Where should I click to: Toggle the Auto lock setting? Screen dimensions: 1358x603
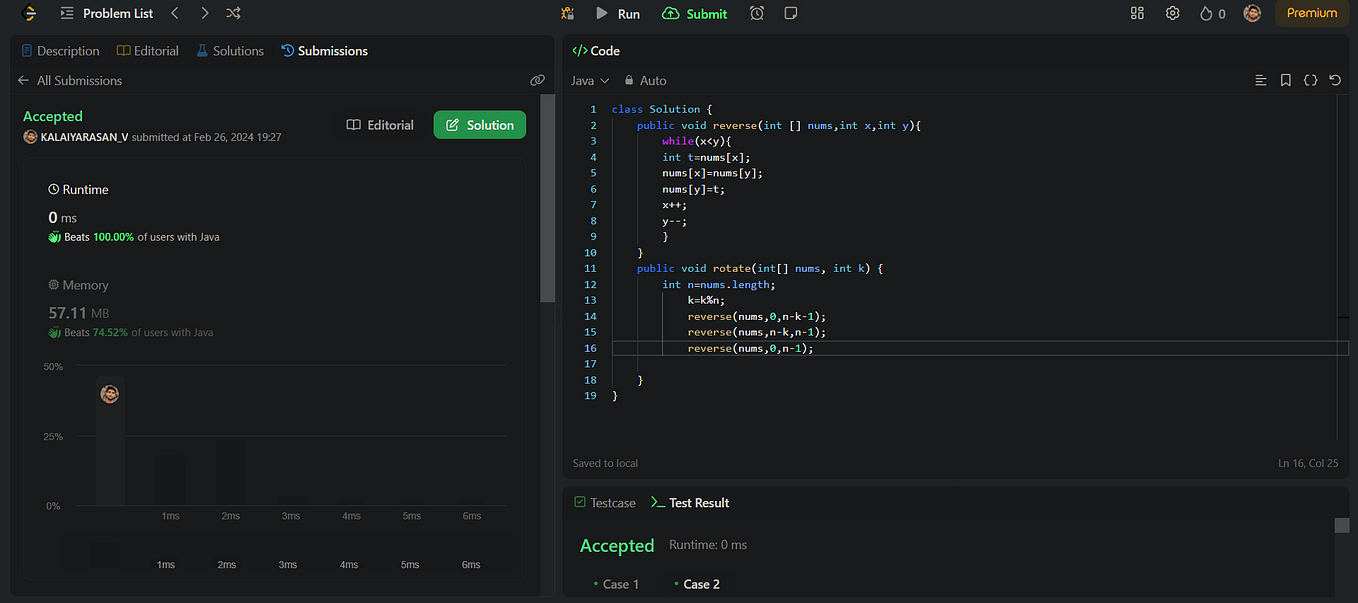pyautogui.click(x=645, y=80)
